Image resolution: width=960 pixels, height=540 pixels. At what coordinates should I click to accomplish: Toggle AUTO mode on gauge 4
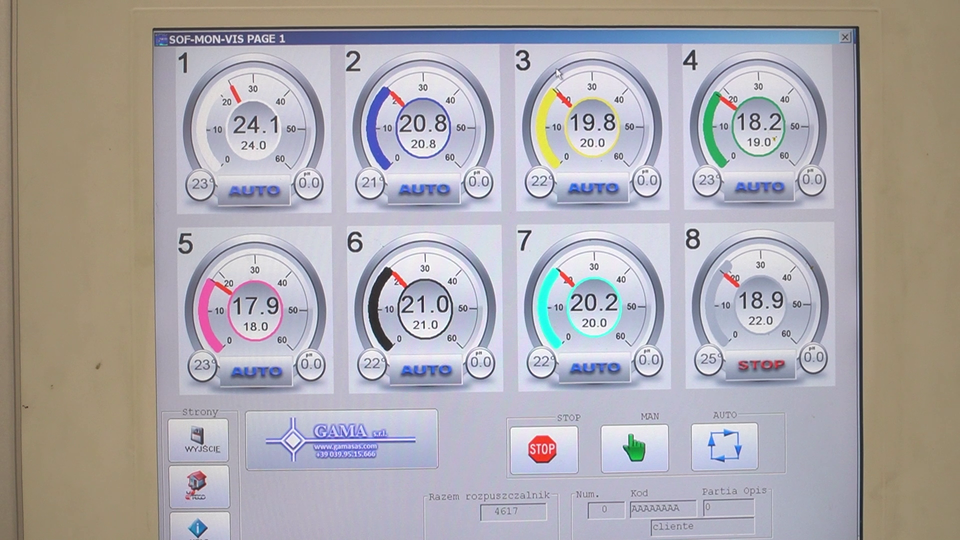click(x=759, y=187)
